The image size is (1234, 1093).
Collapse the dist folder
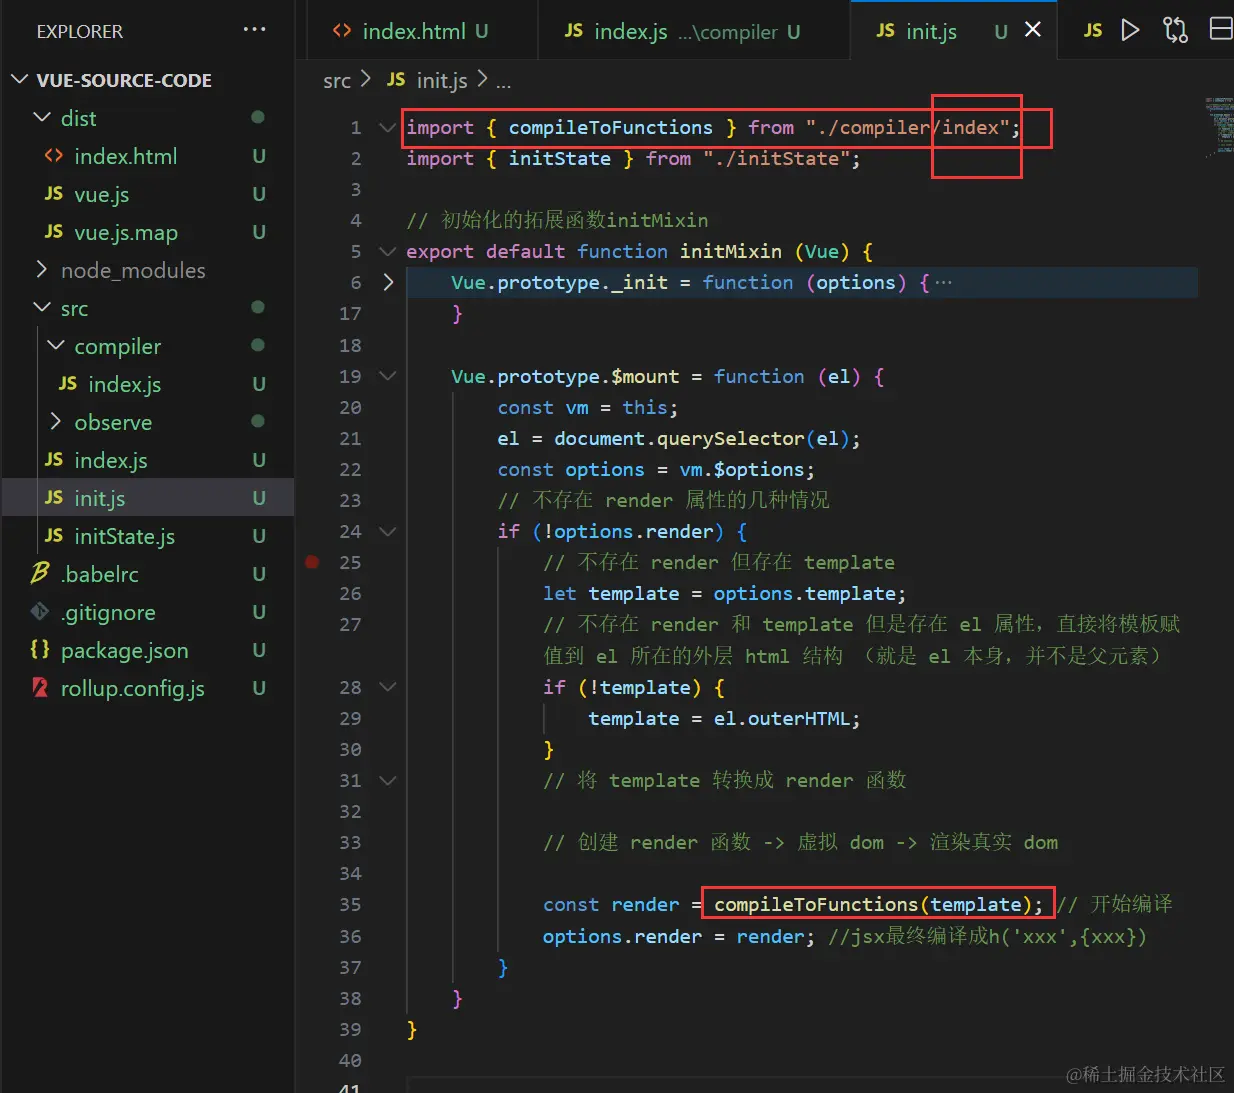[x=42, y=117]
